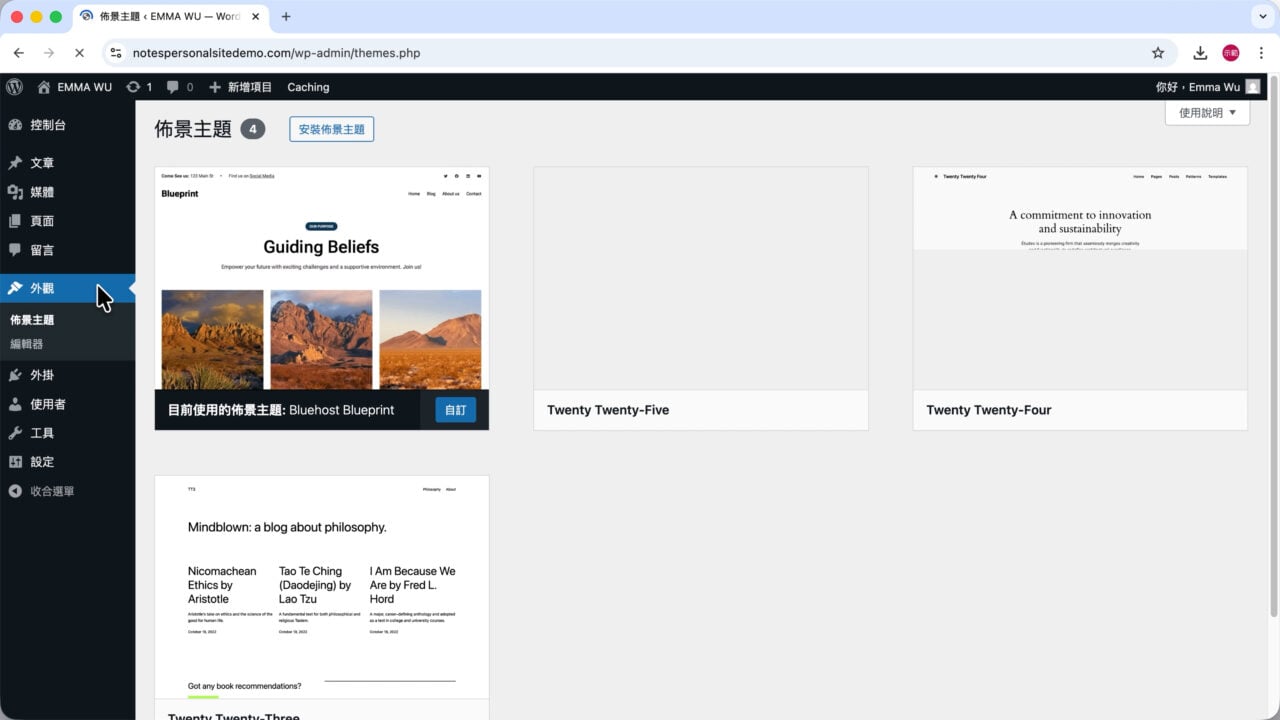Select the 編輯器 submenu item
The height and width of the screenshot is (720, 1280).
click(27, 344)
